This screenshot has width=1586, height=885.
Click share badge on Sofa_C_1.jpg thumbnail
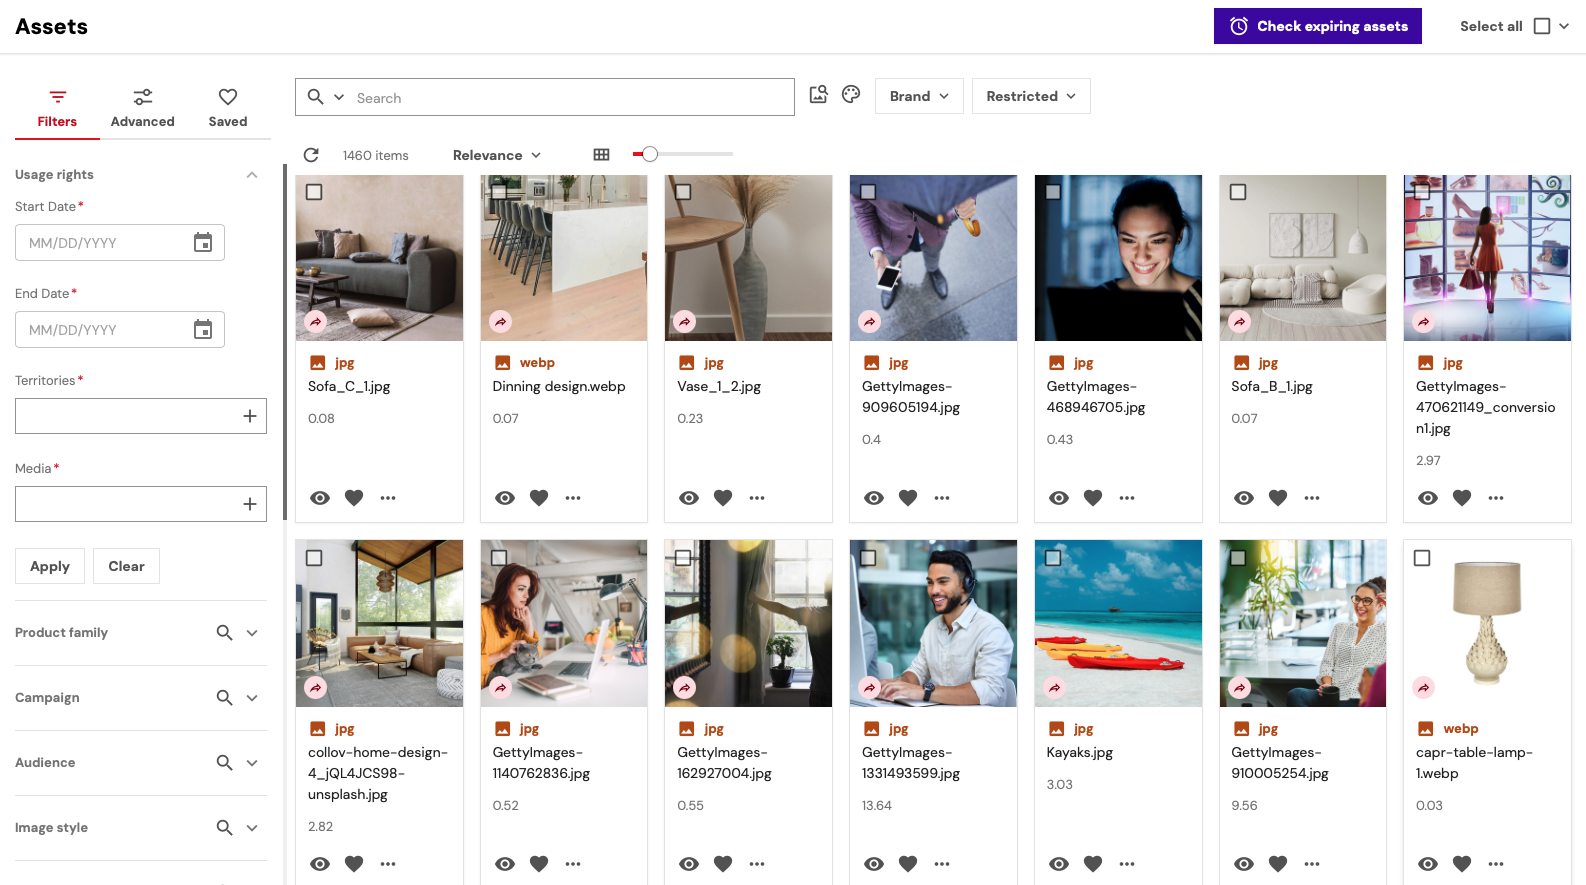tap(316, 322)
